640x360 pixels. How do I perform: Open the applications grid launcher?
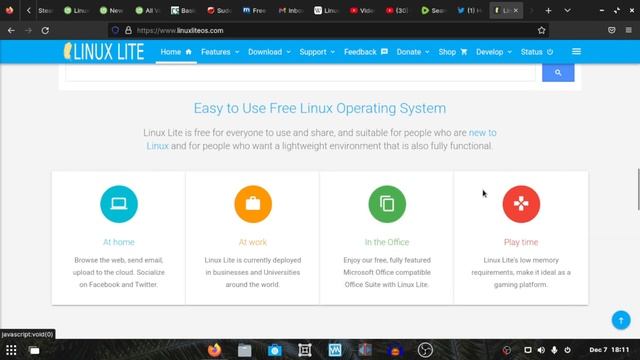point(11,350)
